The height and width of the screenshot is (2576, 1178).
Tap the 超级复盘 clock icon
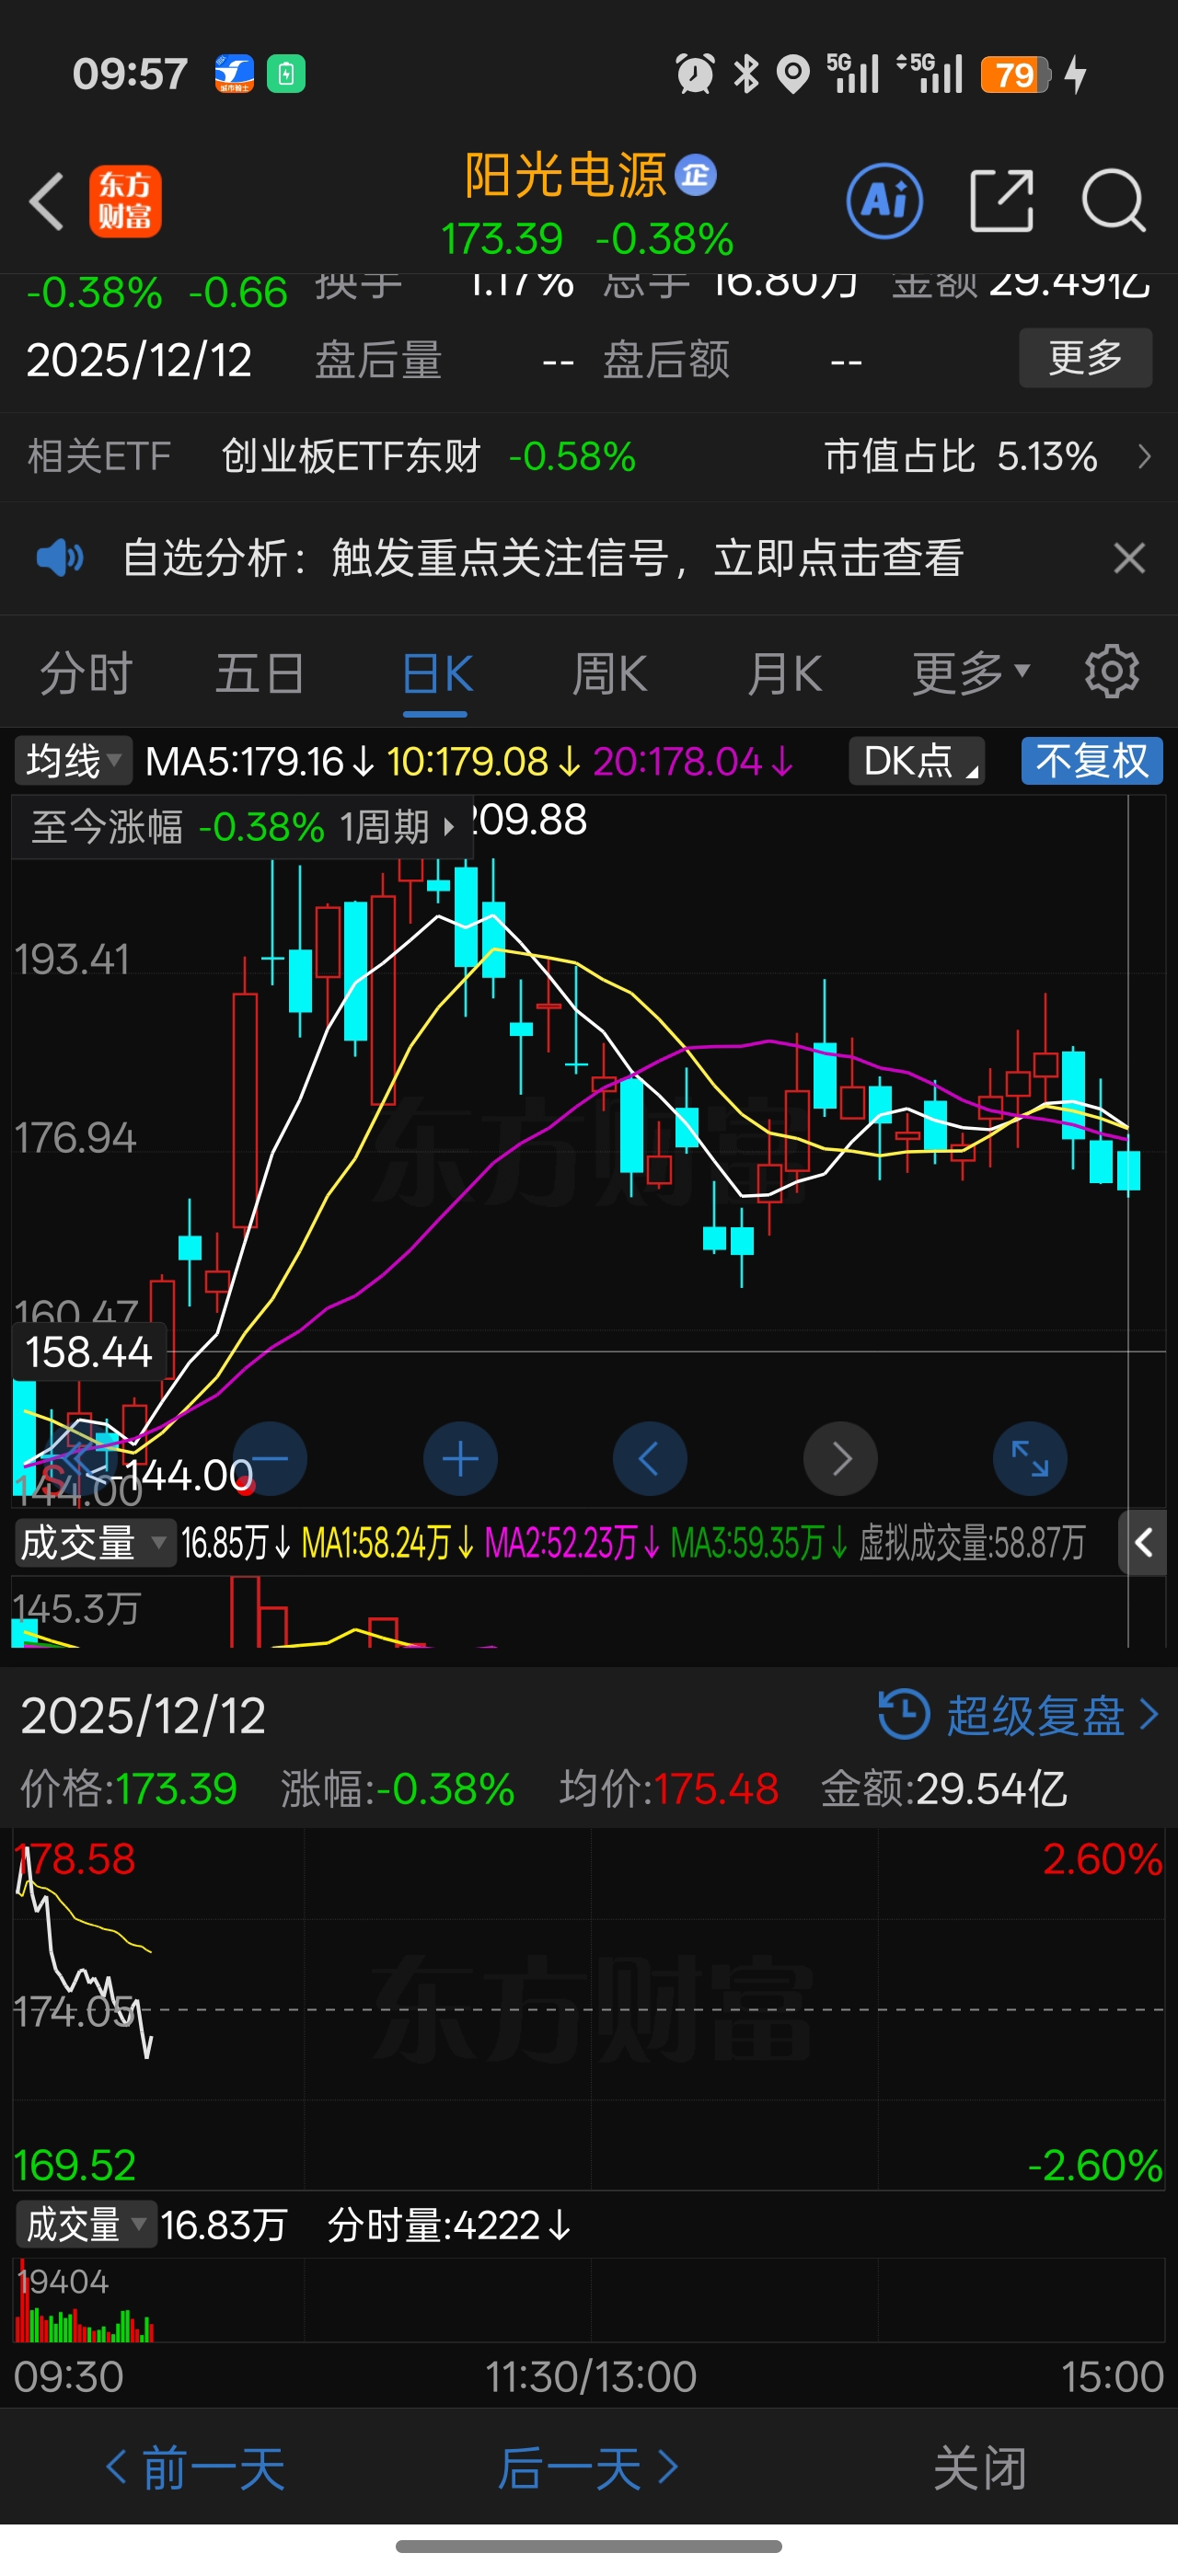tap(903, 1714)
